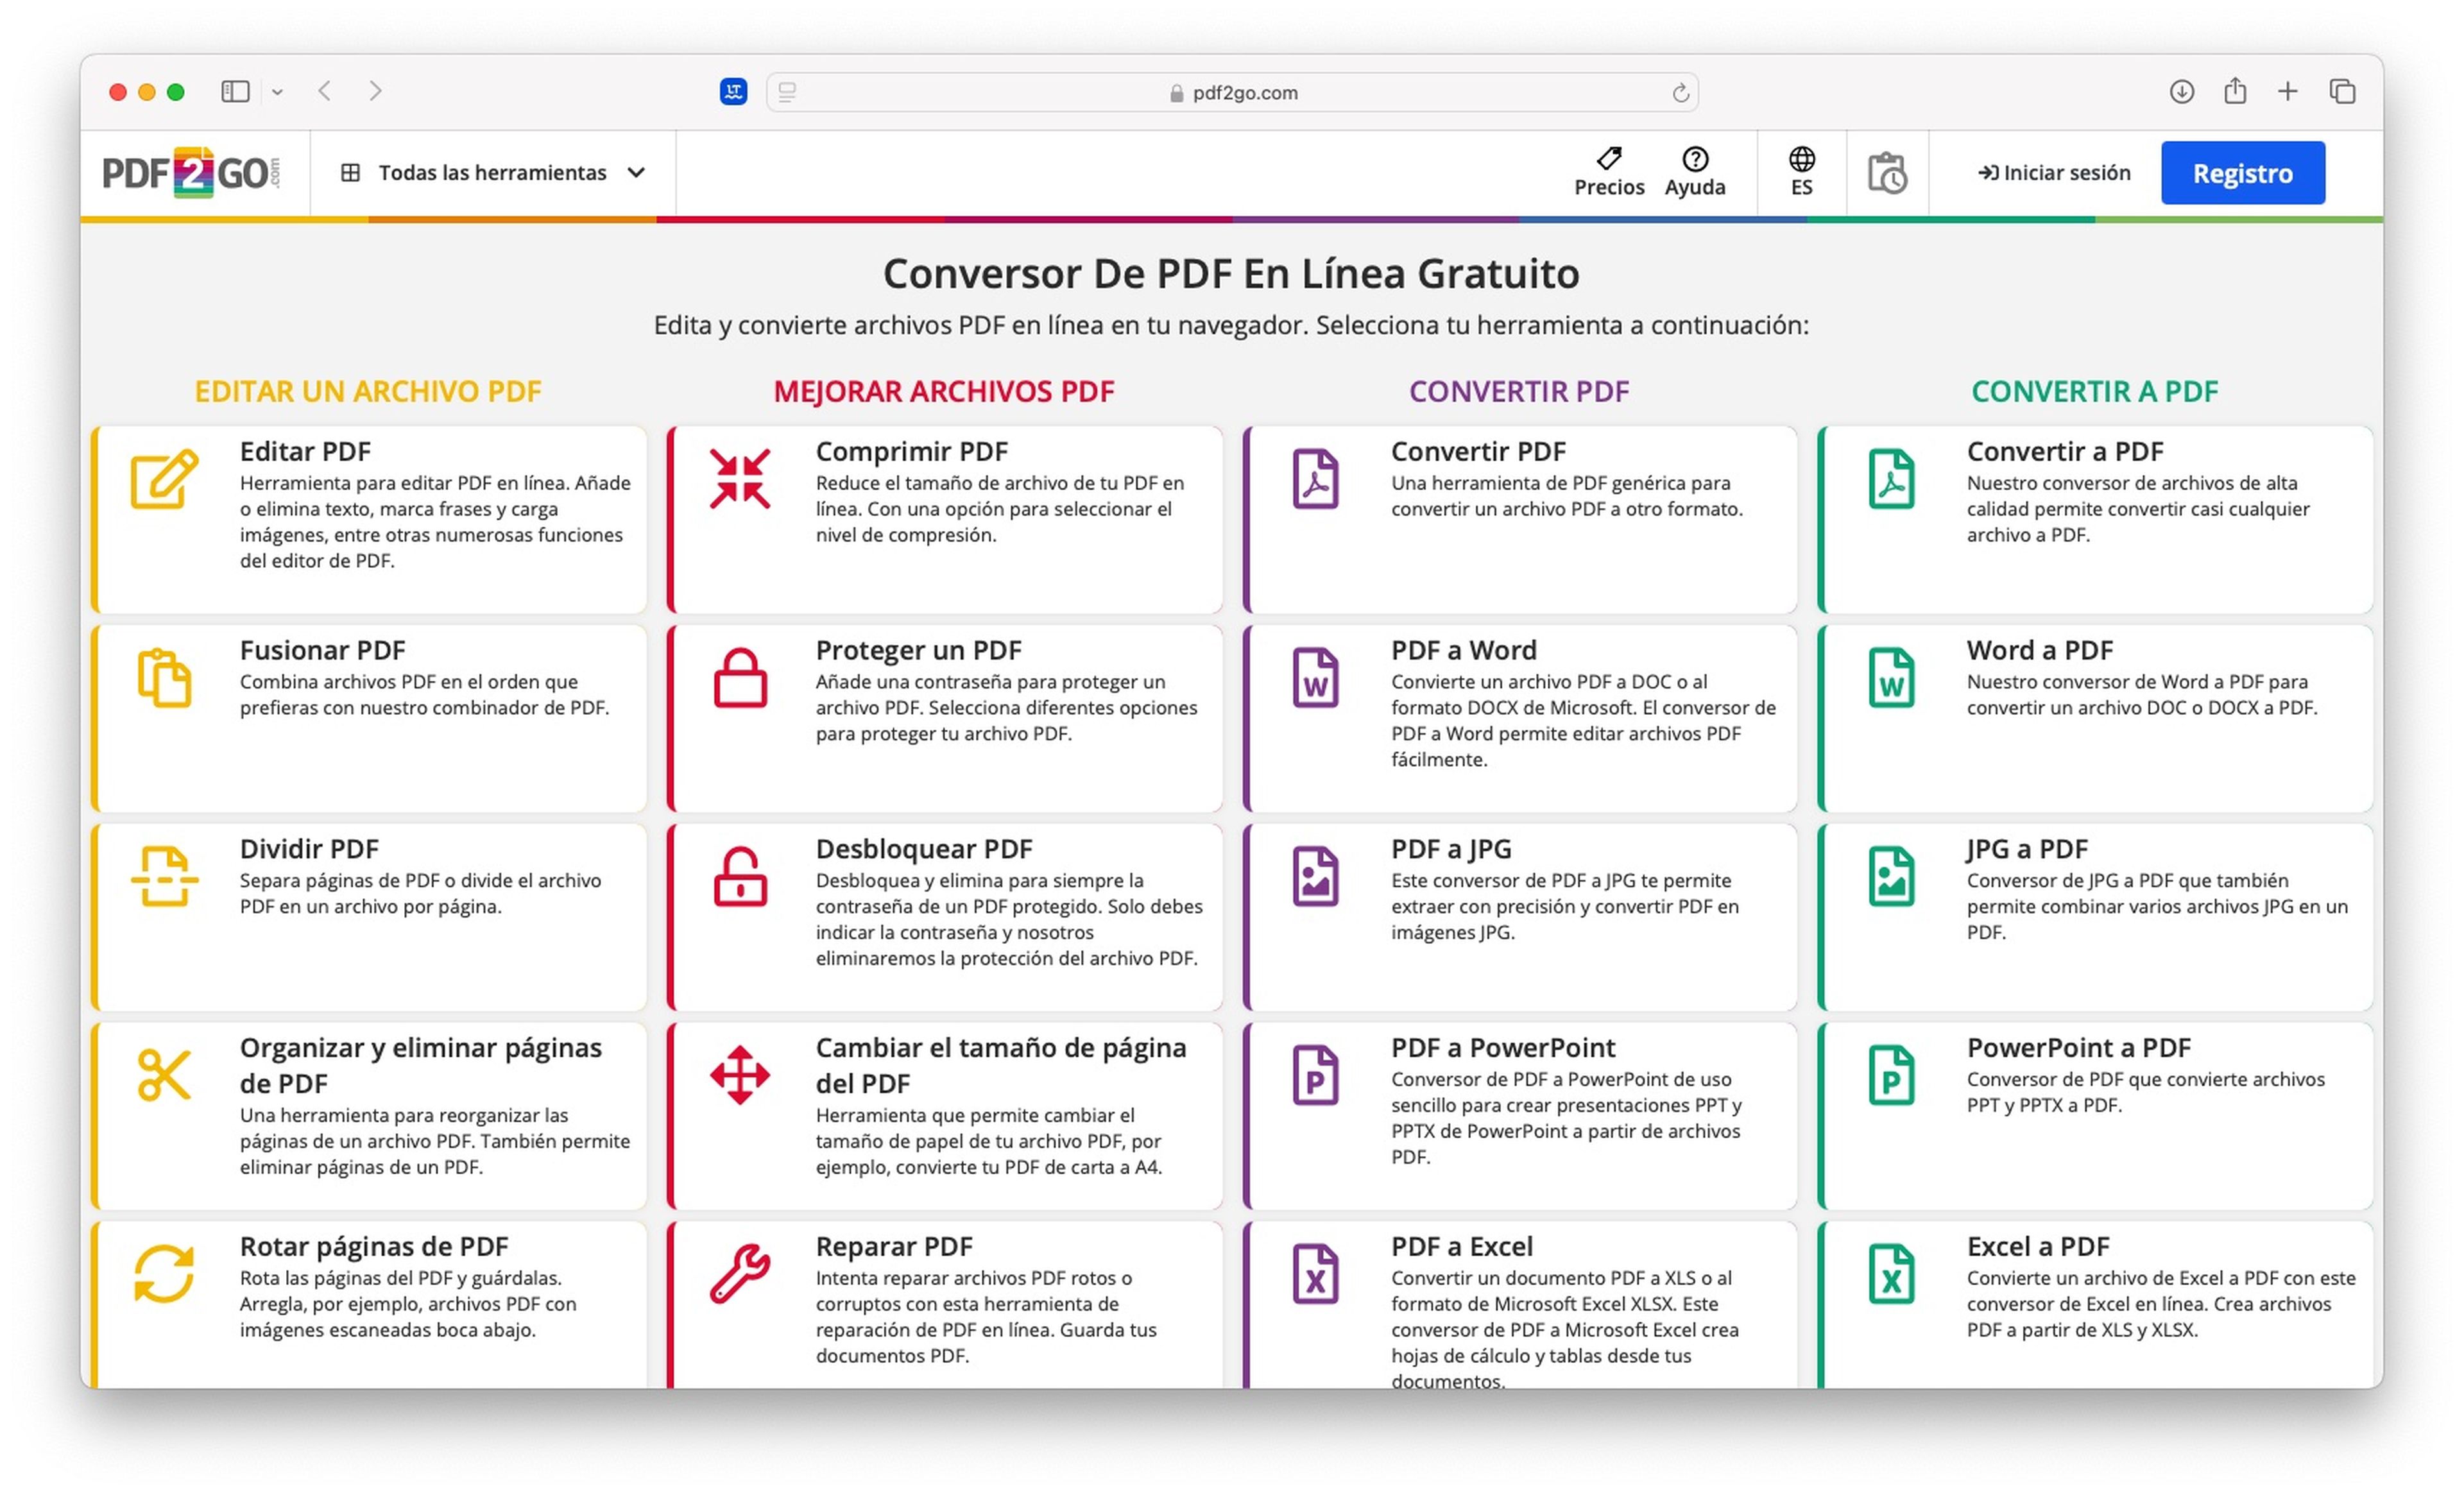Viewport: 2464px width, 1495px height.
Task: Click the green Excel a PDF file icon
Action: tap(1892, 1274)
